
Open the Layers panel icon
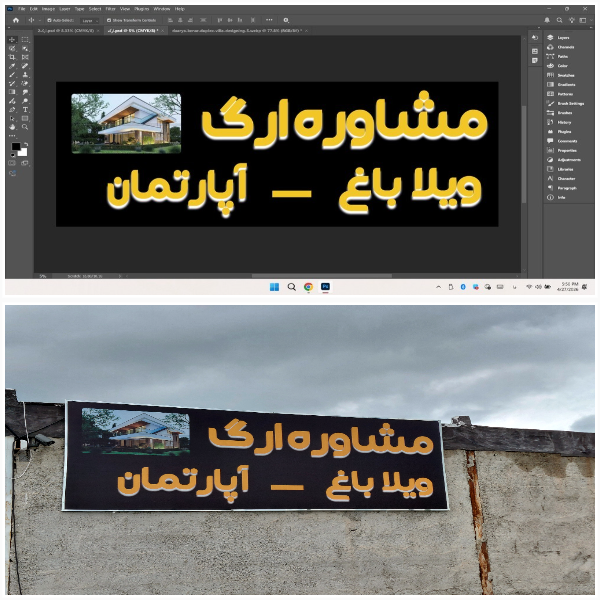pyautogui.click(x=550, y=38)
